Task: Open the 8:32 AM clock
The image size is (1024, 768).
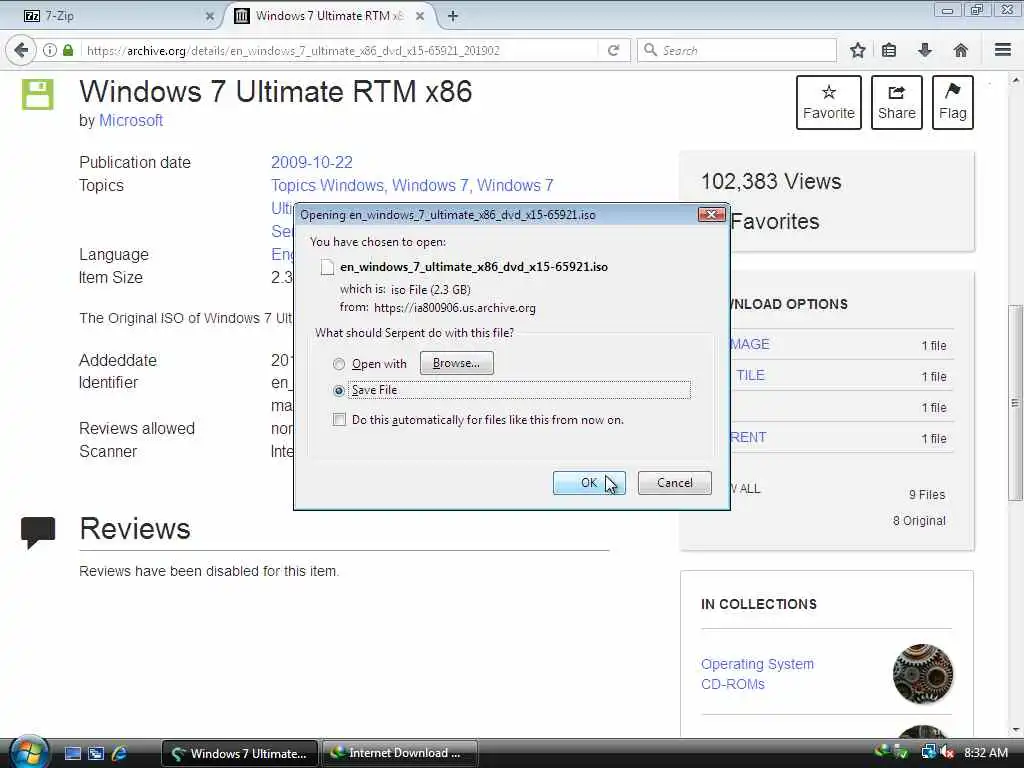Action: pyautogui.click(x=986, y=752)
